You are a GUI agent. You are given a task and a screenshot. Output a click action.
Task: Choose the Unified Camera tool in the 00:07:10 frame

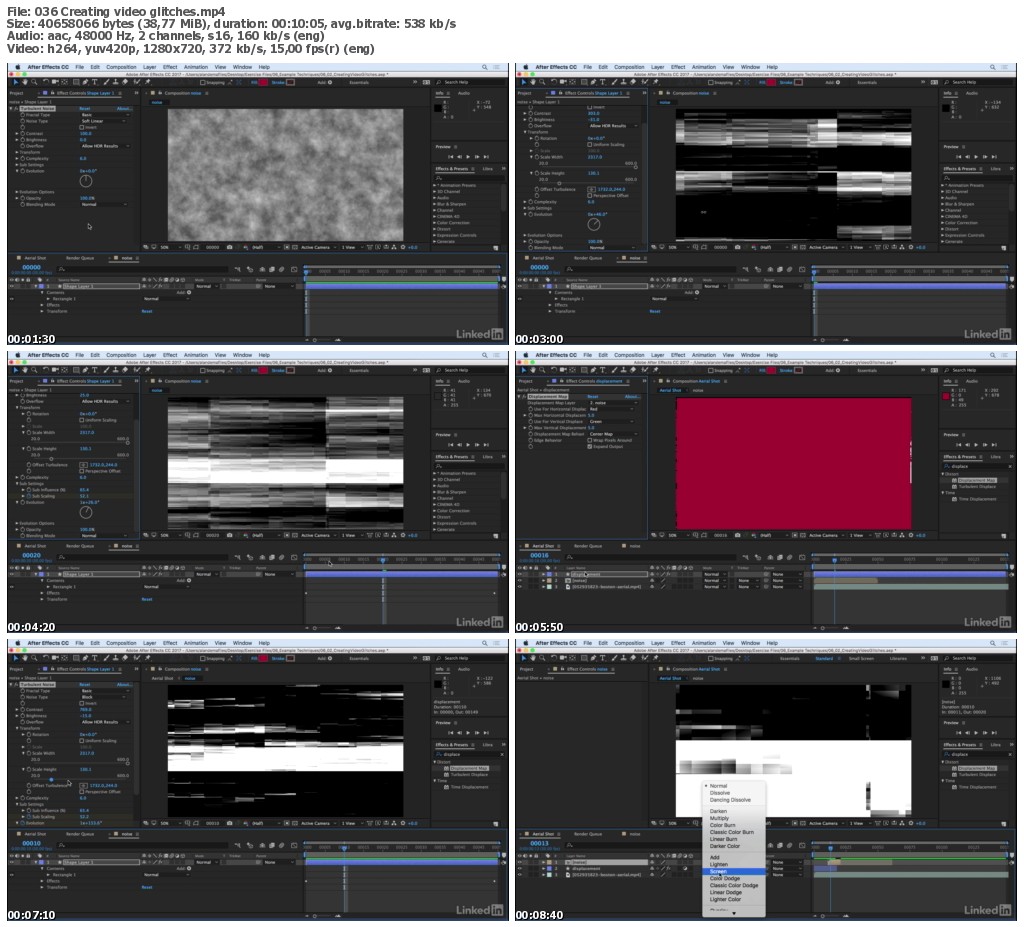point(54,659)
